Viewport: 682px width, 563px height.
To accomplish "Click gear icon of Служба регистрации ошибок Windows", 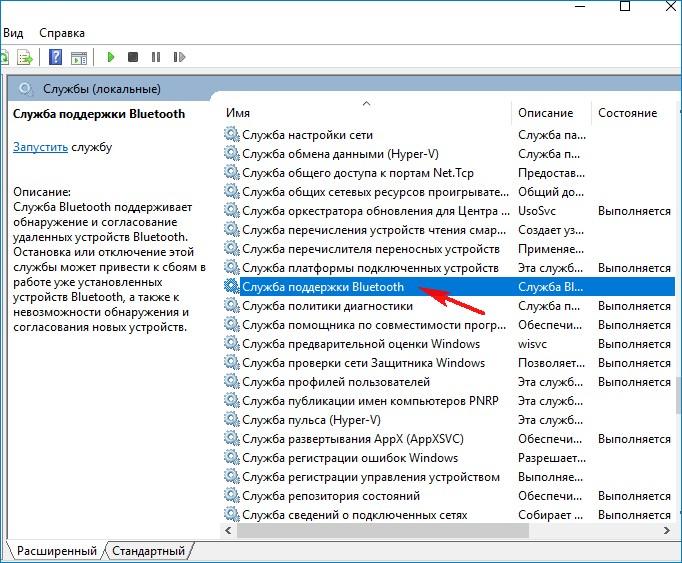I will (231, 458).
